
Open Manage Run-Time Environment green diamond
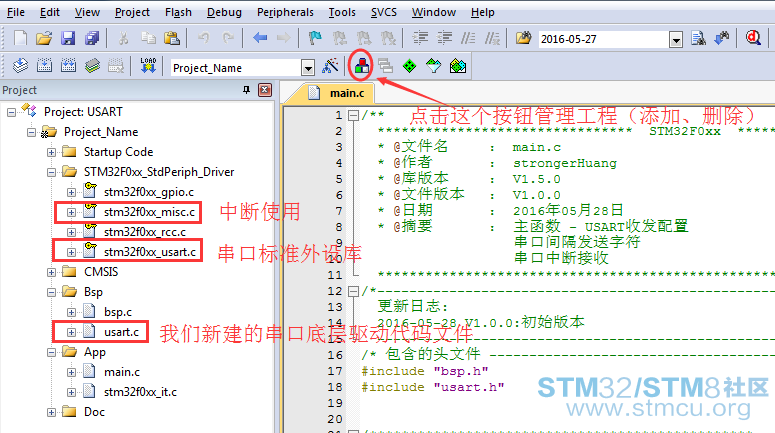pos(410,66)
